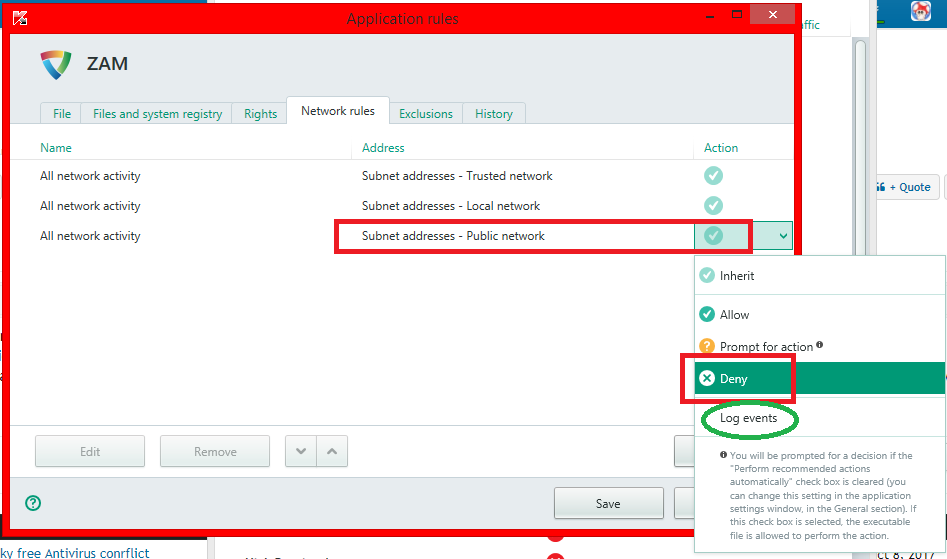Choose Prompt for action from the menu
The image size is (947, 559).
click(x=820, y=347)
